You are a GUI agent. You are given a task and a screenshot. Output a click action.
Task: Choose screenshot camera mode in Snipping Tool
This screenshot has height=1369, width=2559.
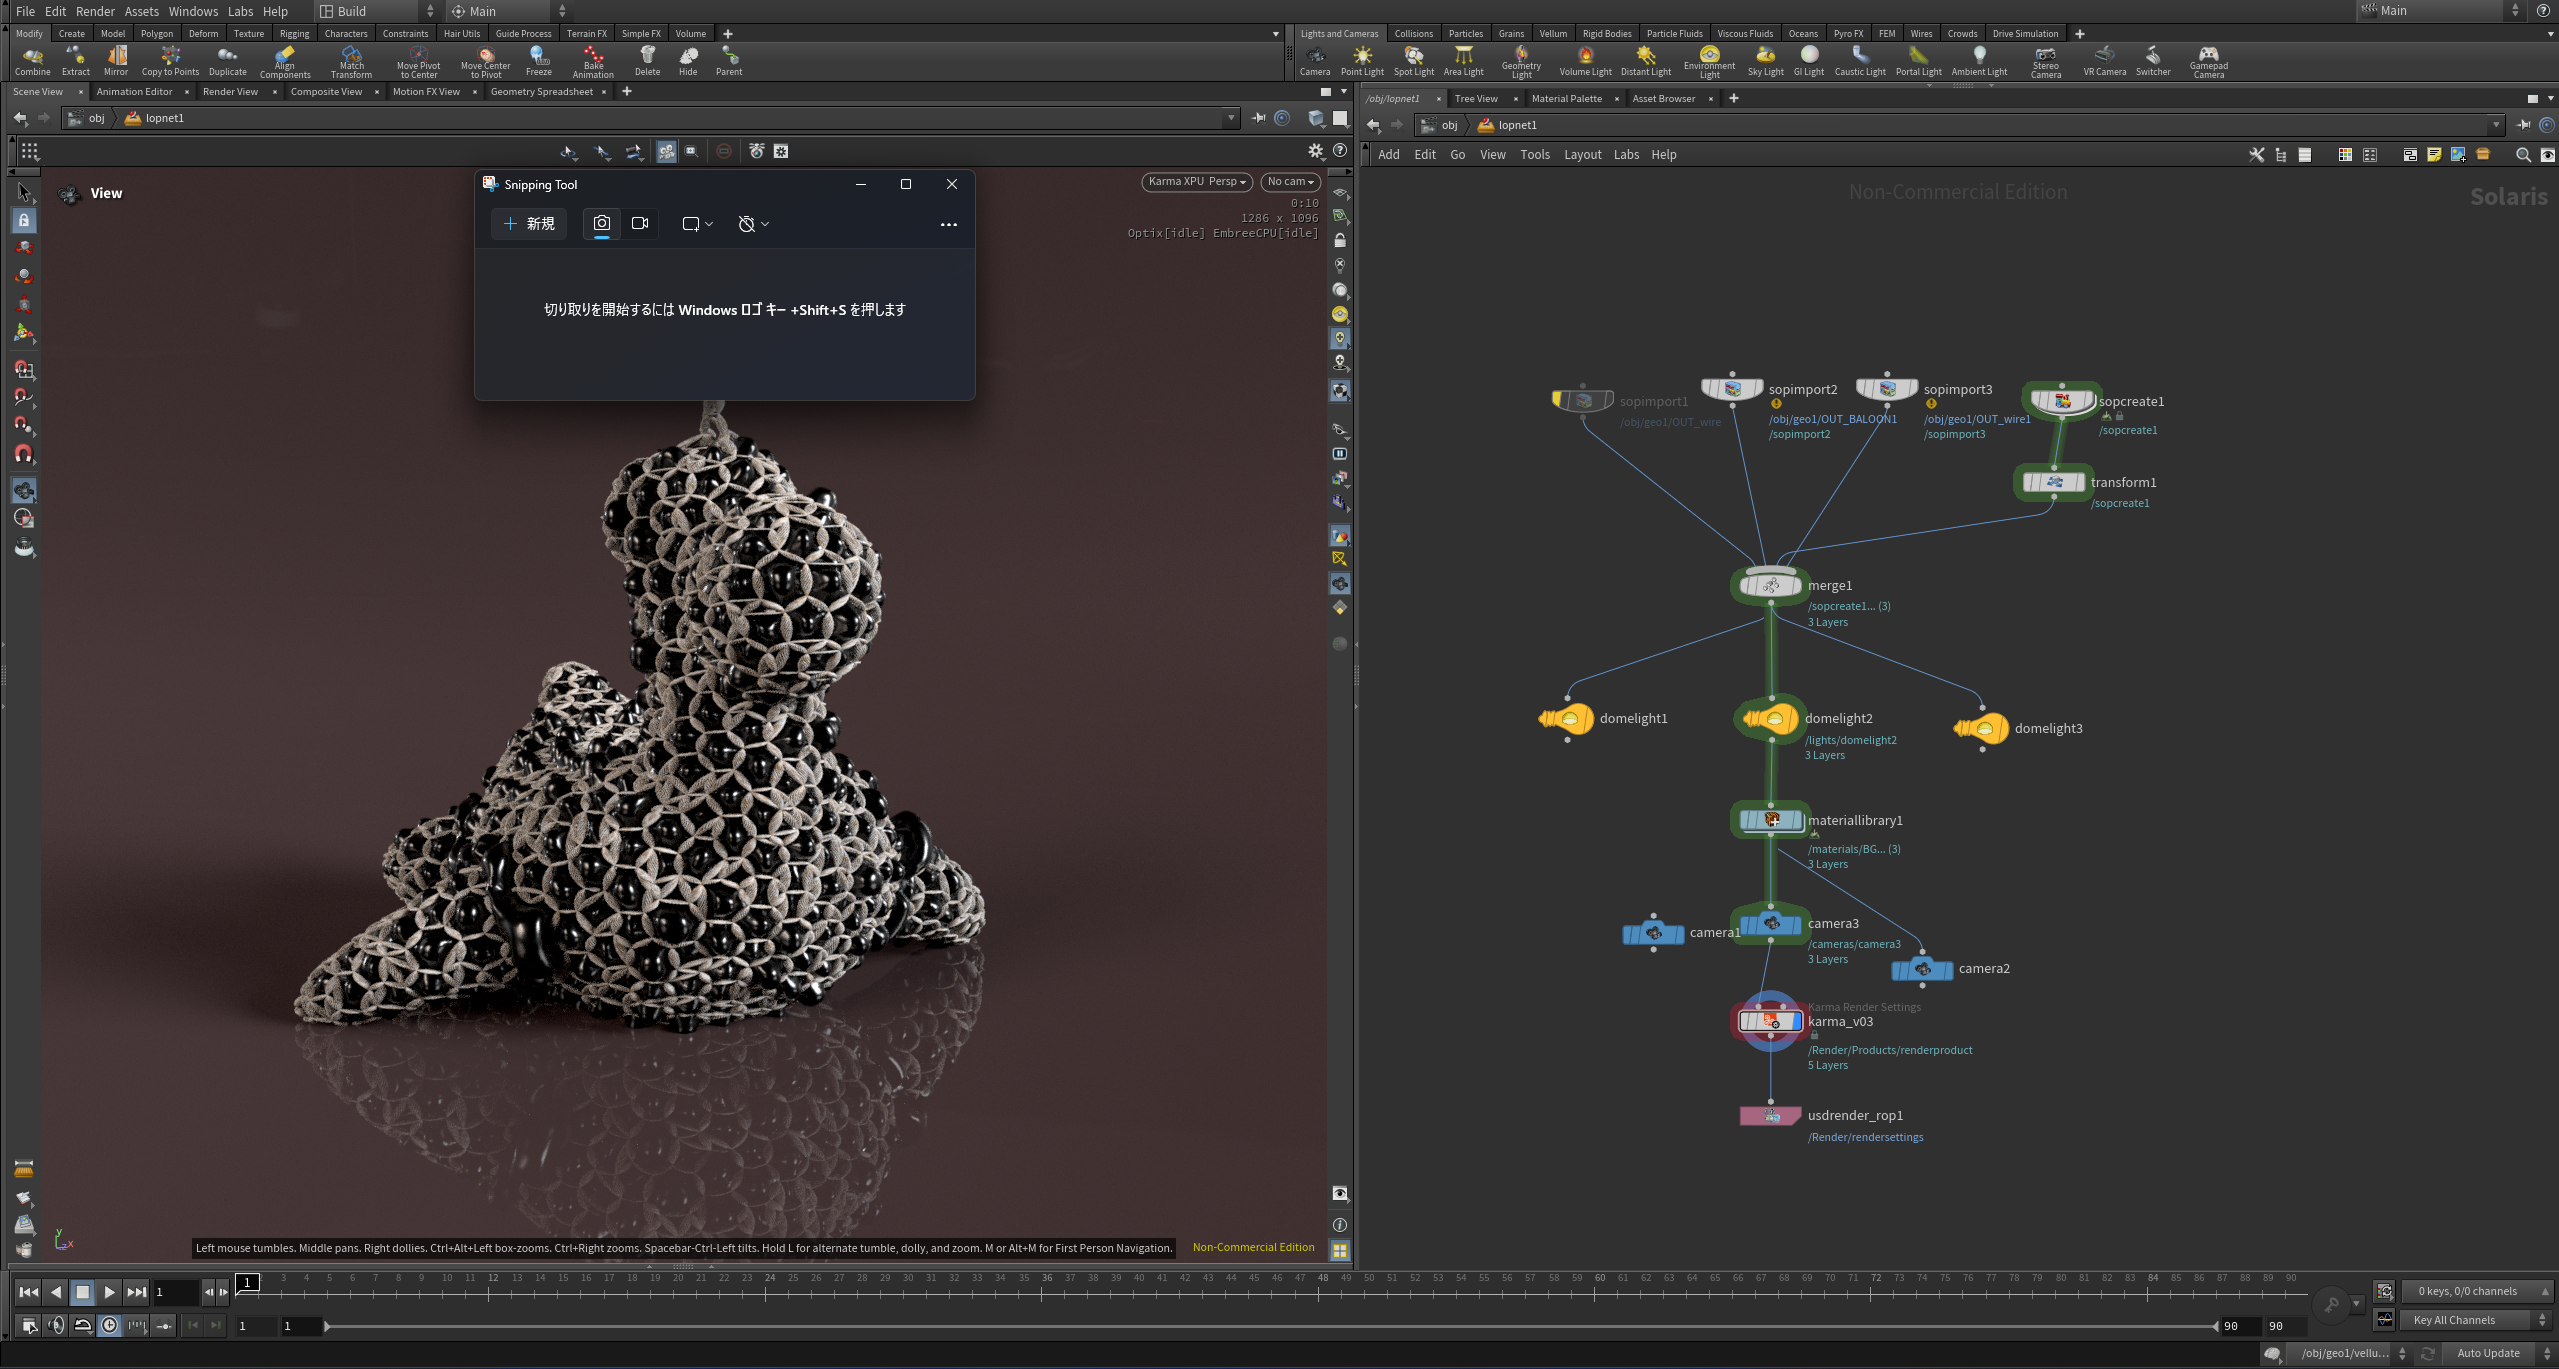601,223
